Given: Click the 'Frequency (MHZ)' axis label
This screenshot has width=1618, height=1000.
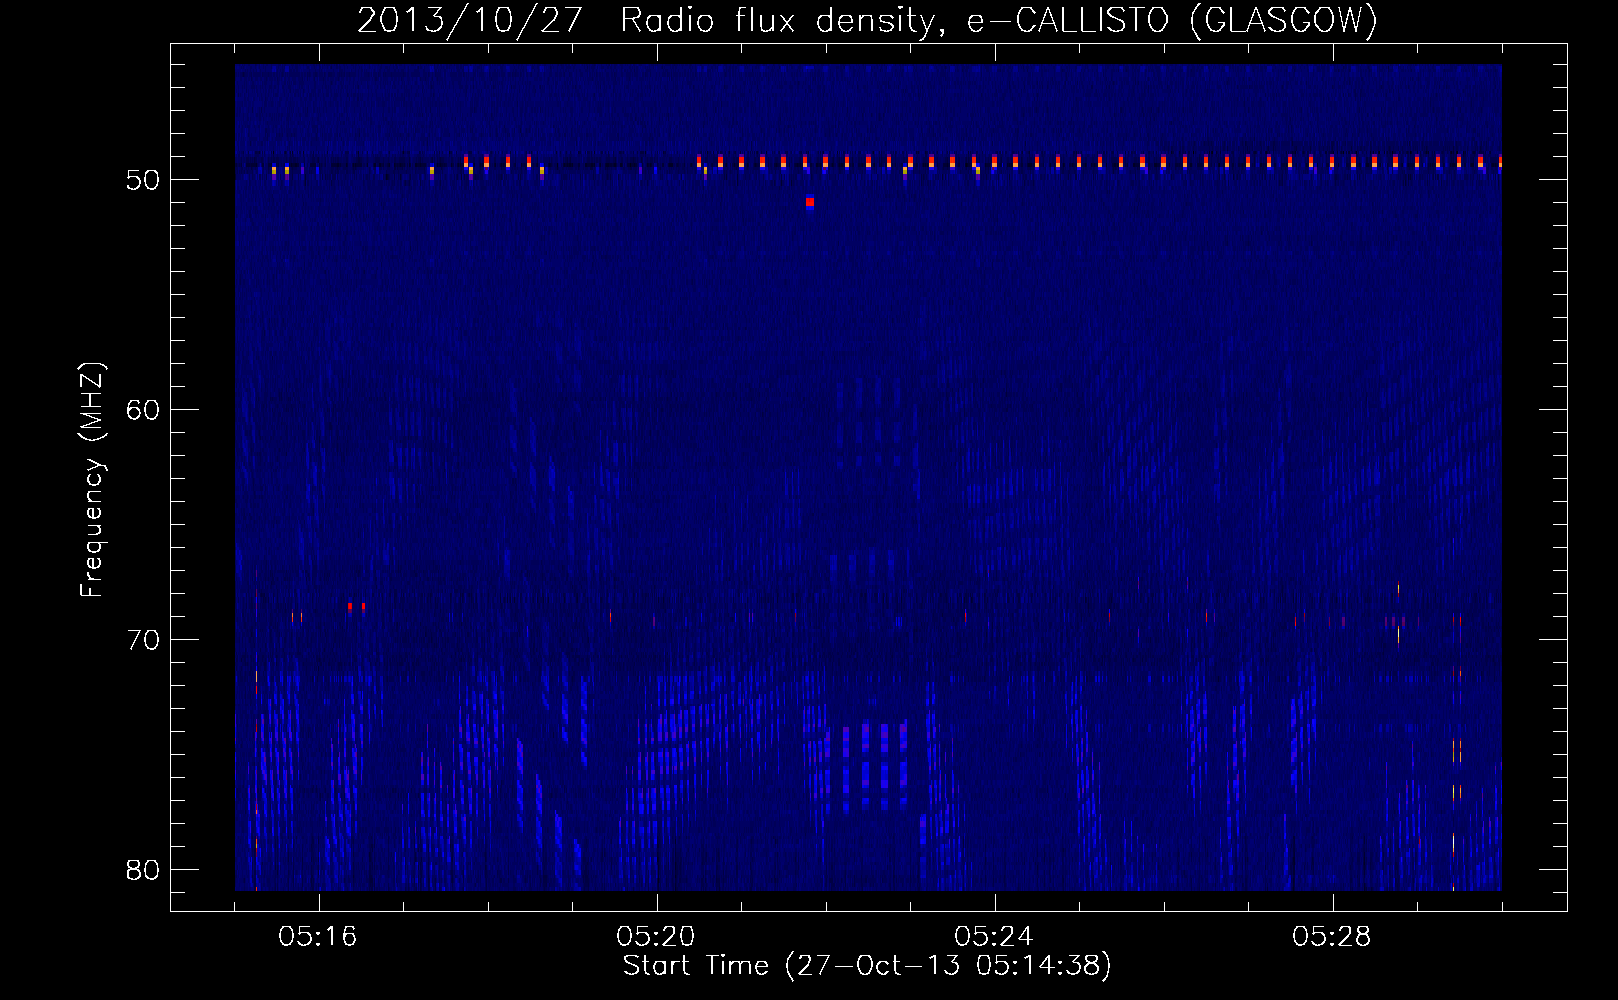Looking at the screenshot, I should 92,480.
